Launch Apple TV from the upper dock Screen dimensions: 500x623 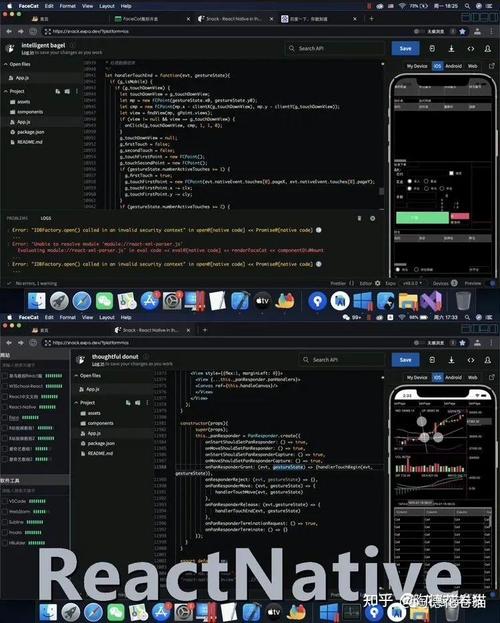click(262, 301)
